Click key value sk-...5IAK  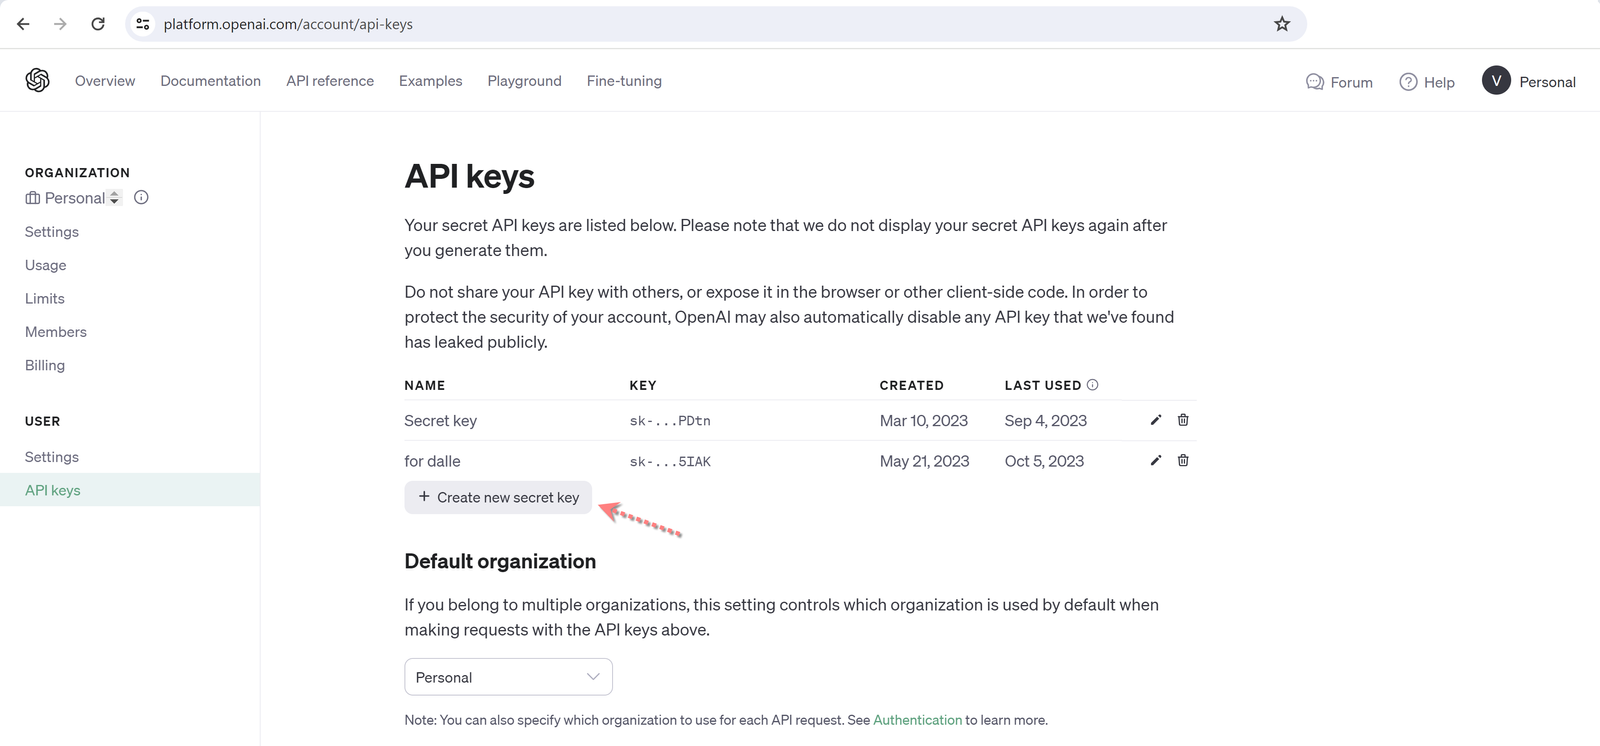(670, 461)
